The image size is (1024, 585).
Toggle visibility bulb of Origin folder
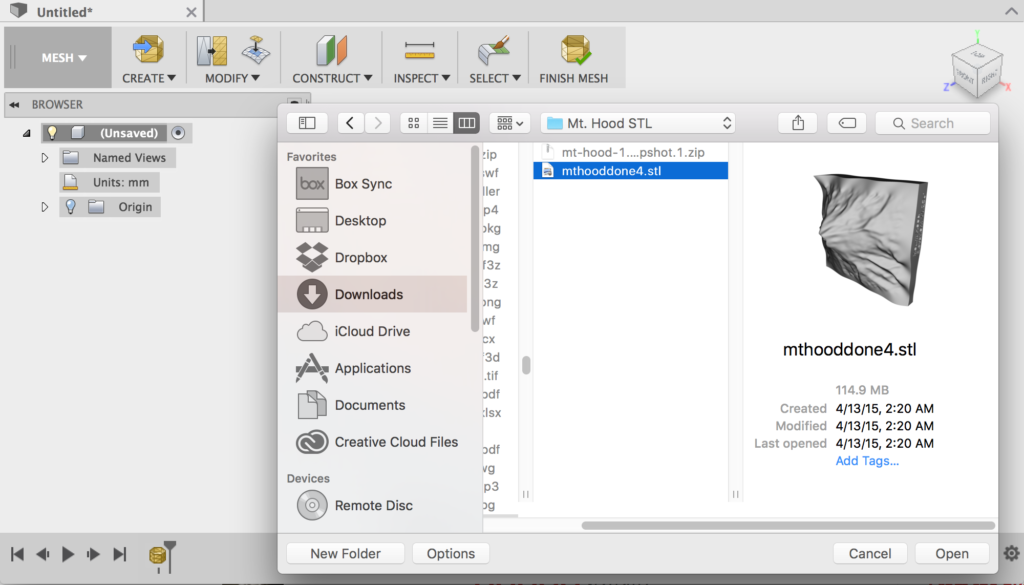coord(71,207)
